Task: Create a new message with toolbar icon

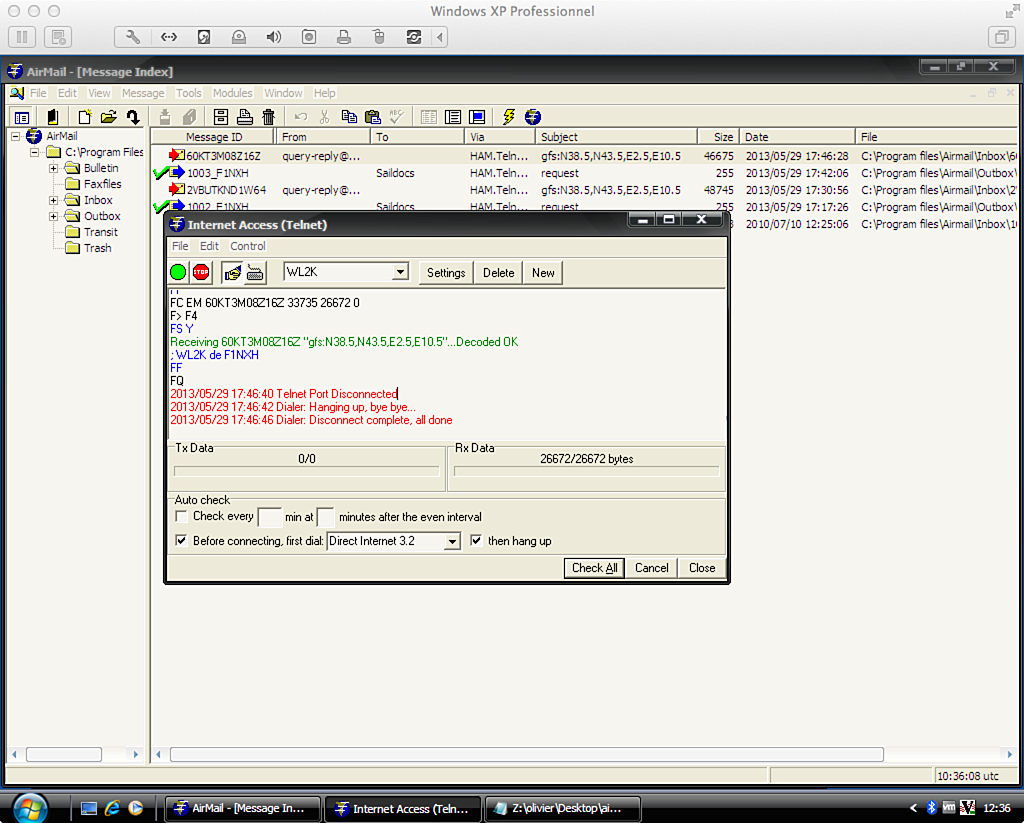Action: (x=84, y=118)
